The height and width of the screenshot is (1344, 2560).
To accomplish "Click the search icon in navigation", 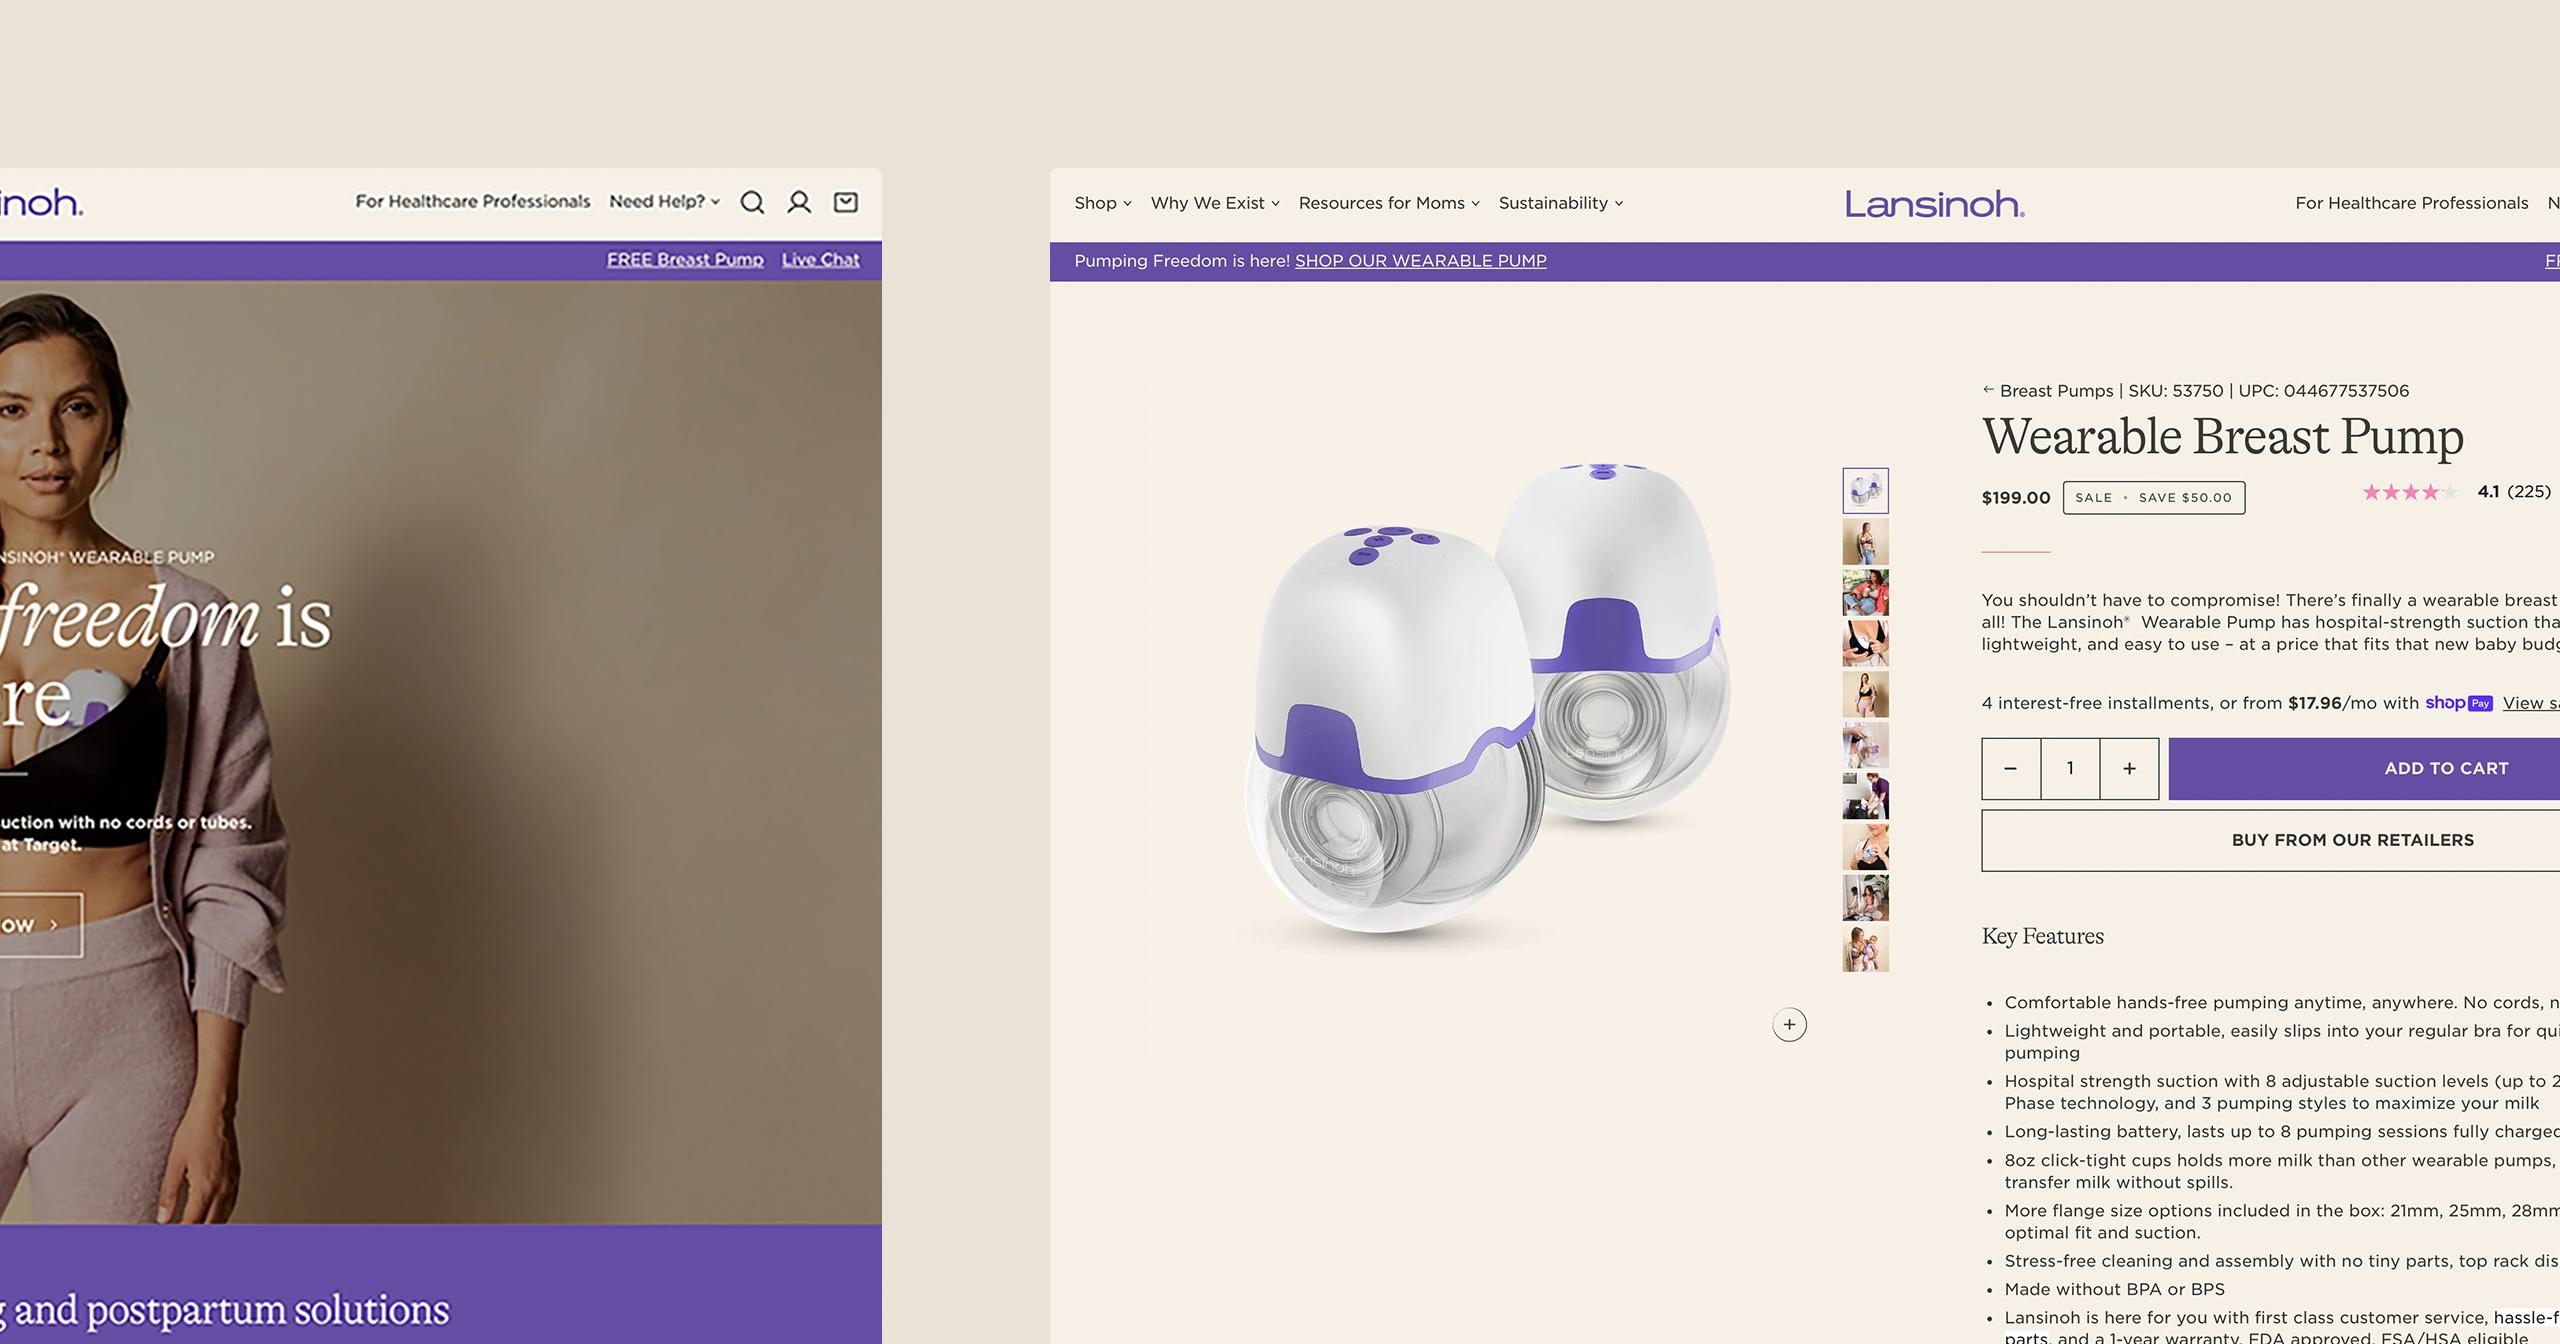I will click(752, 201).
